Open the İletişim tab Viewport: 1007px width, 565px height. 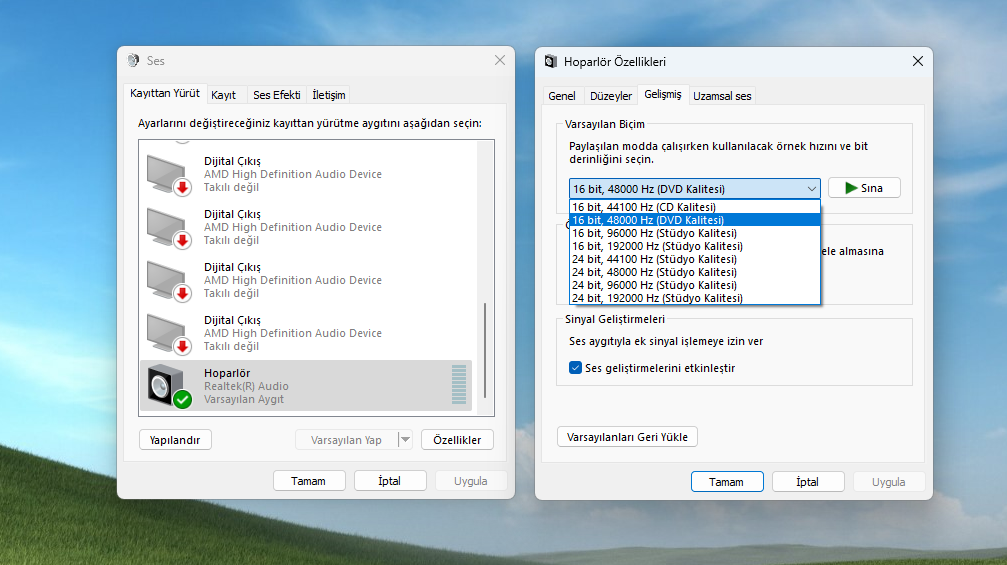329,95
